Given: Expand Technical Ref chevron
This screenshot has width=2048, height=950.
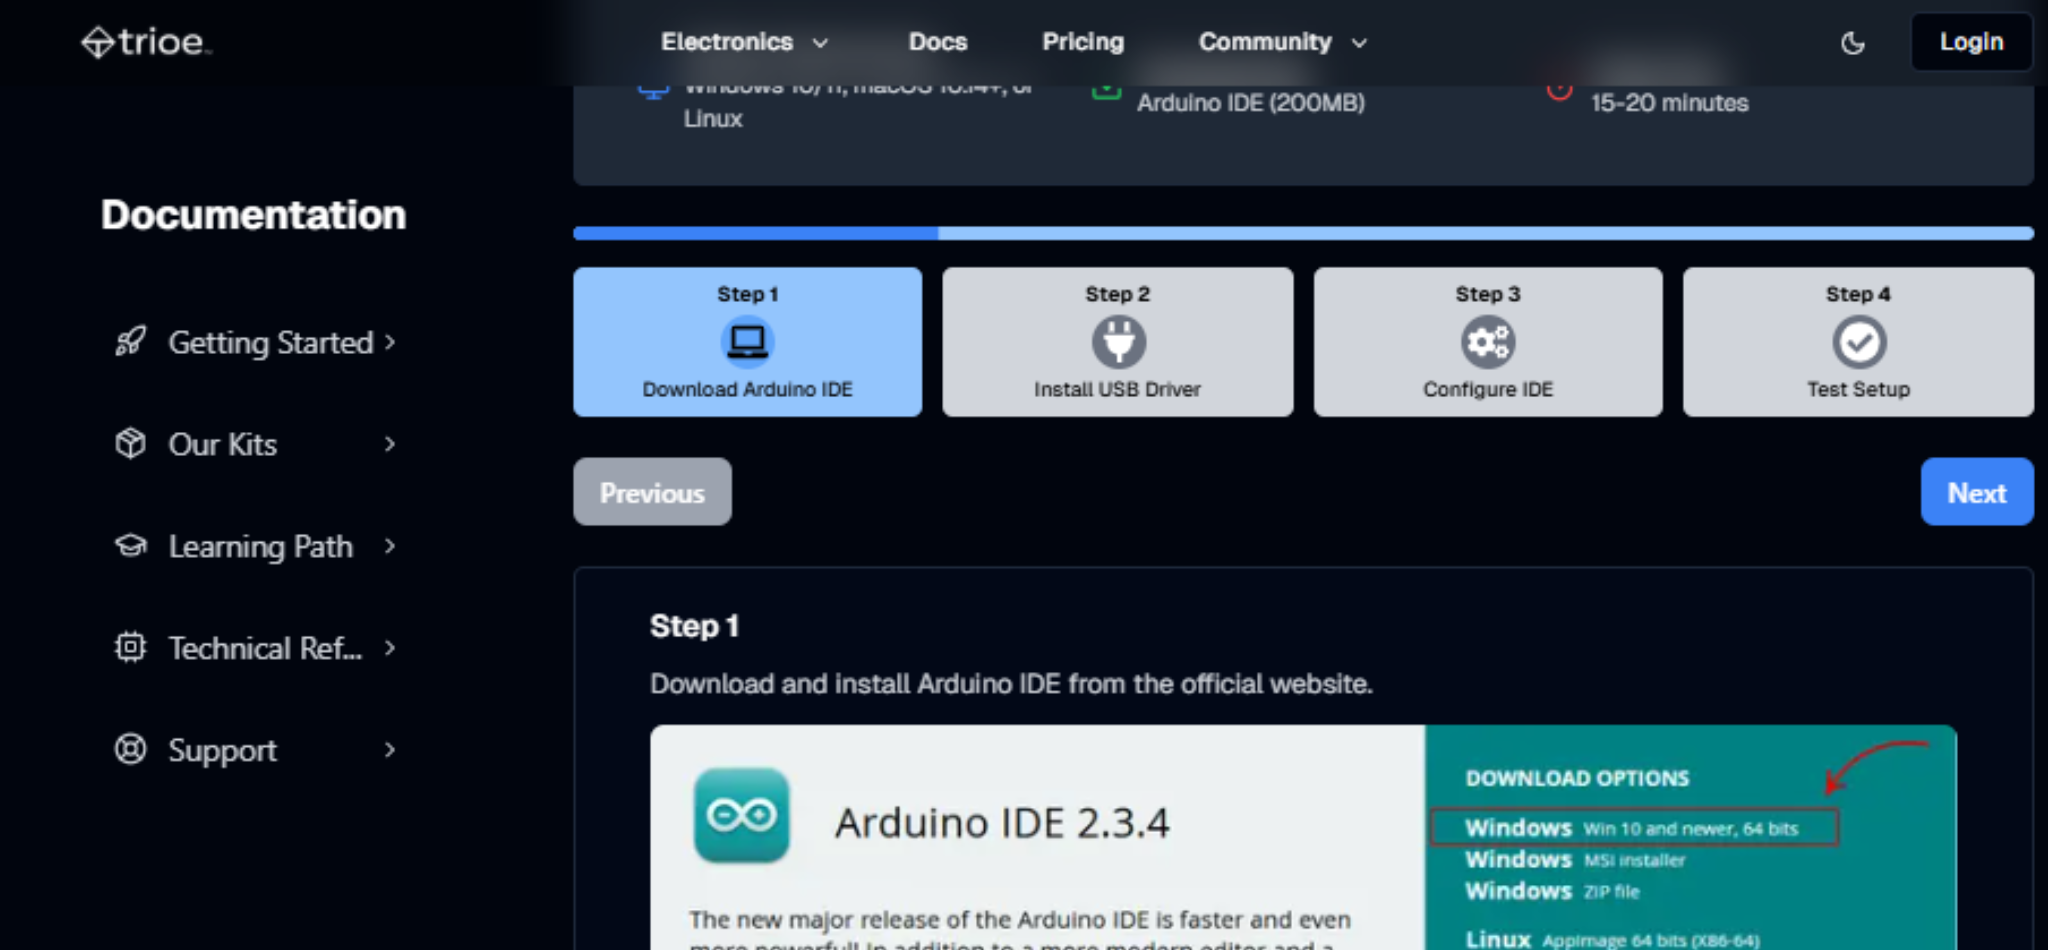Looking at the screenshot, I should [390, 648].
